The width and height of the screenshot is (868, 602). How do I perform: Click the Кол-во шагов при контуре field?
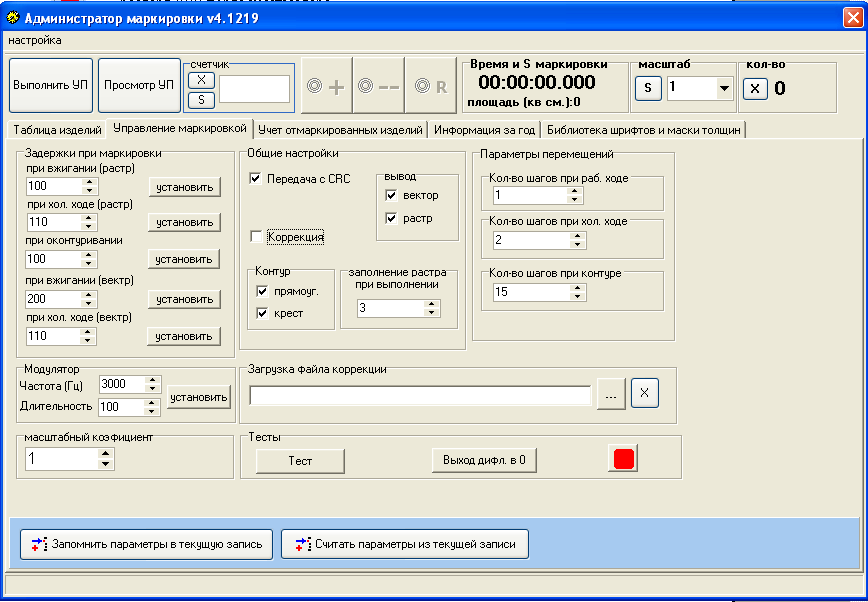pyautogui.click(x=531, y=292)
